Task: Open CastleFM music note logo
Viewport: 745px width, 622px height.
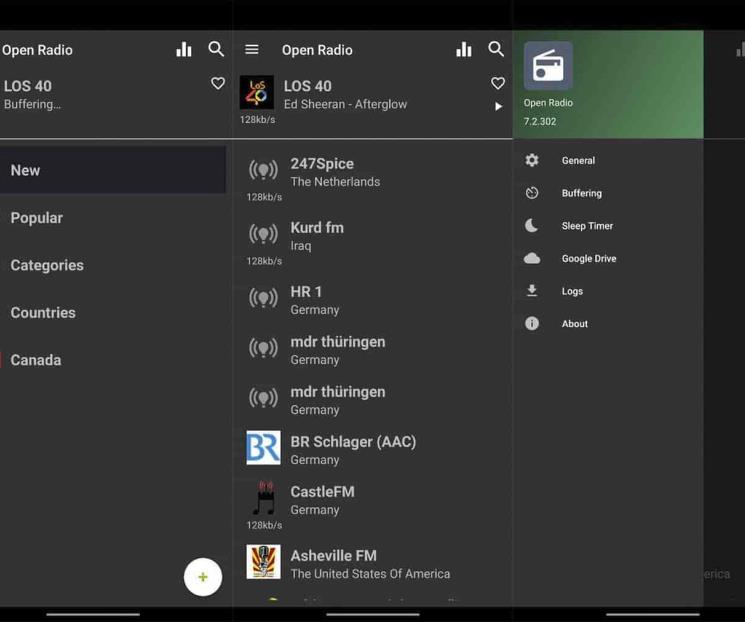Action: pos(264,498)
